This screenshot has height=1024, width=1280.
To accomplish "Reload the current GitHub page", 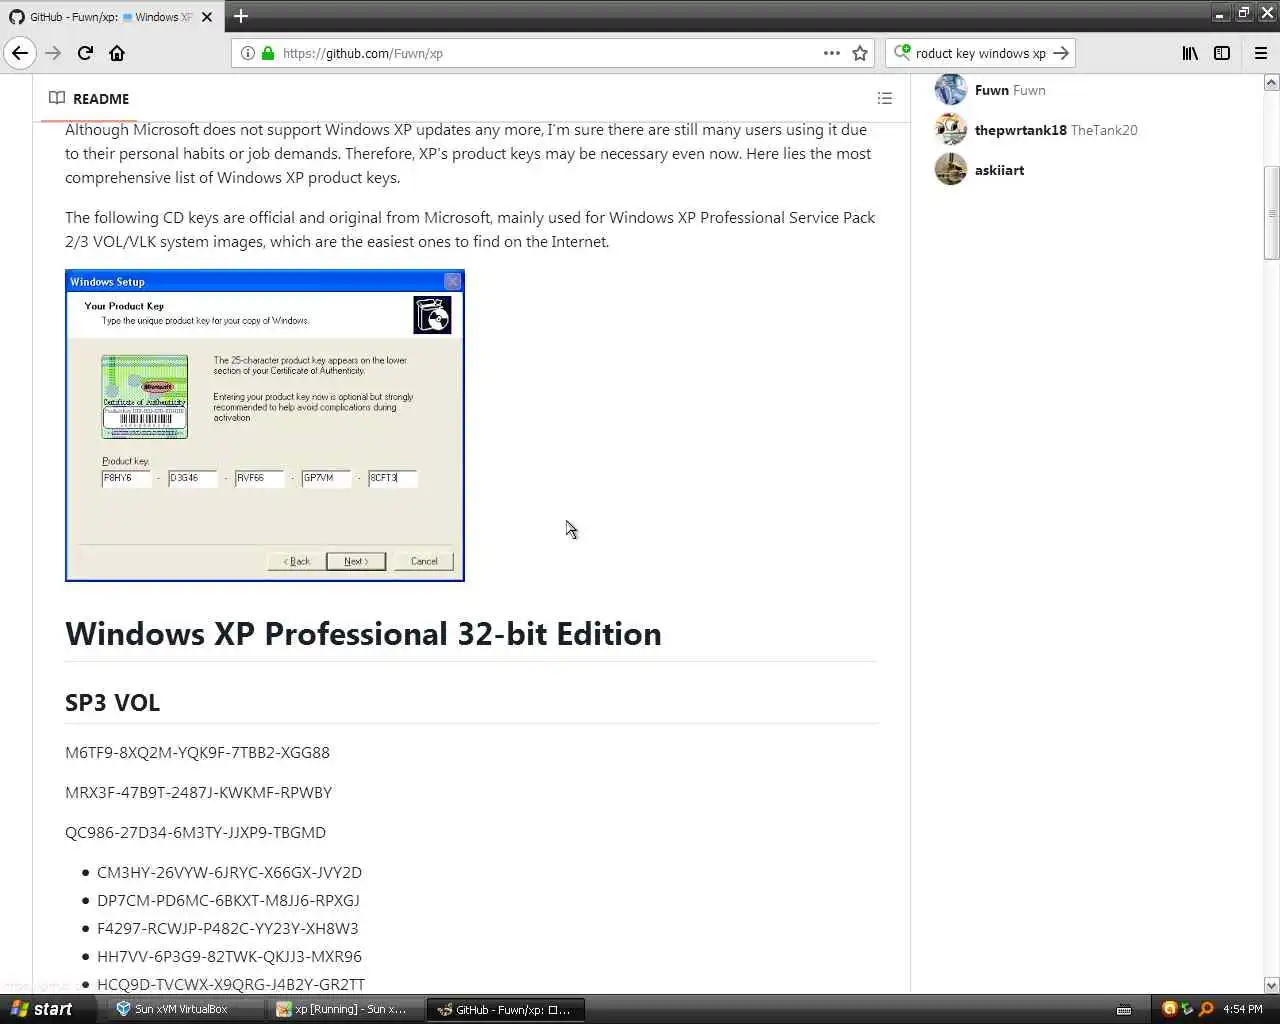I will coord(85,53).
